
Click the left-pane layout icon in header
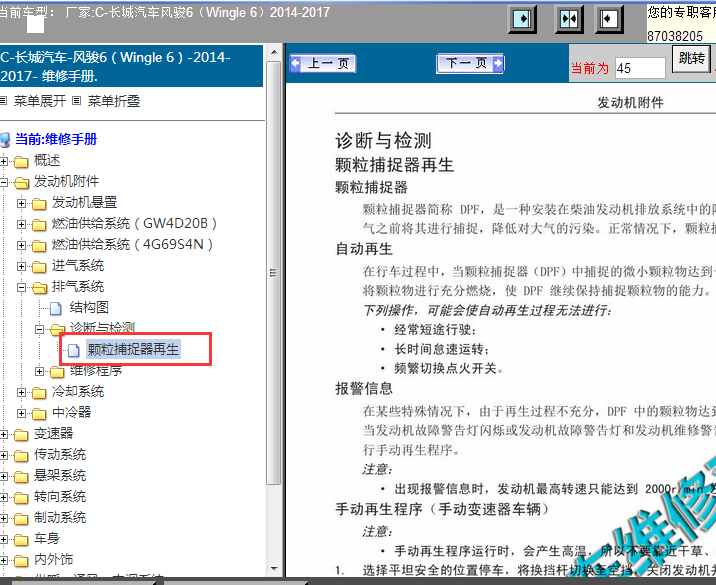(522, 19)
